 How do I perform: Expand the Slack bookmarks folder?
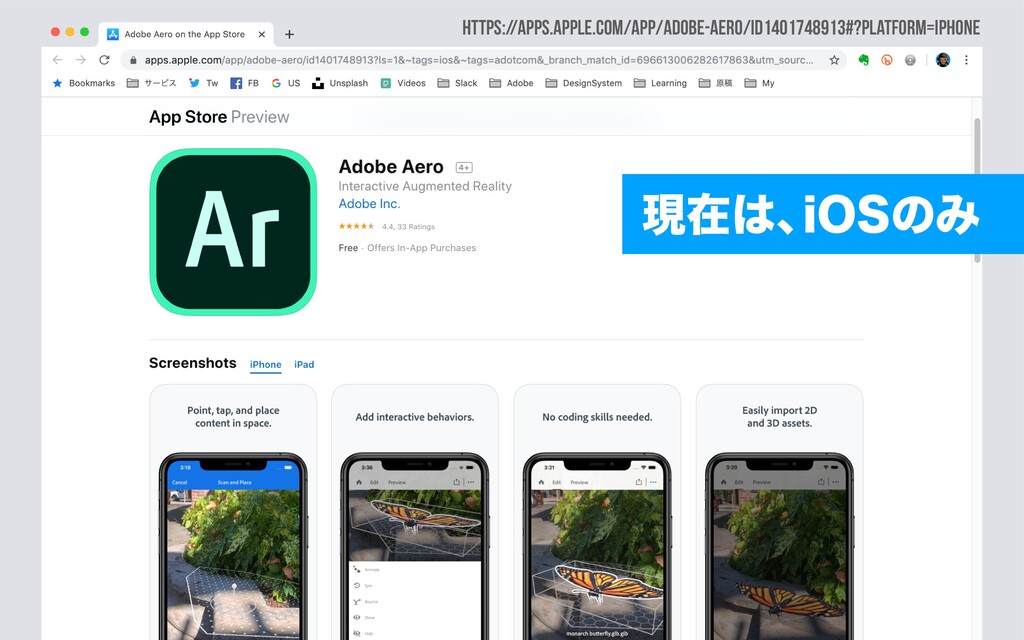pos(457,83)
